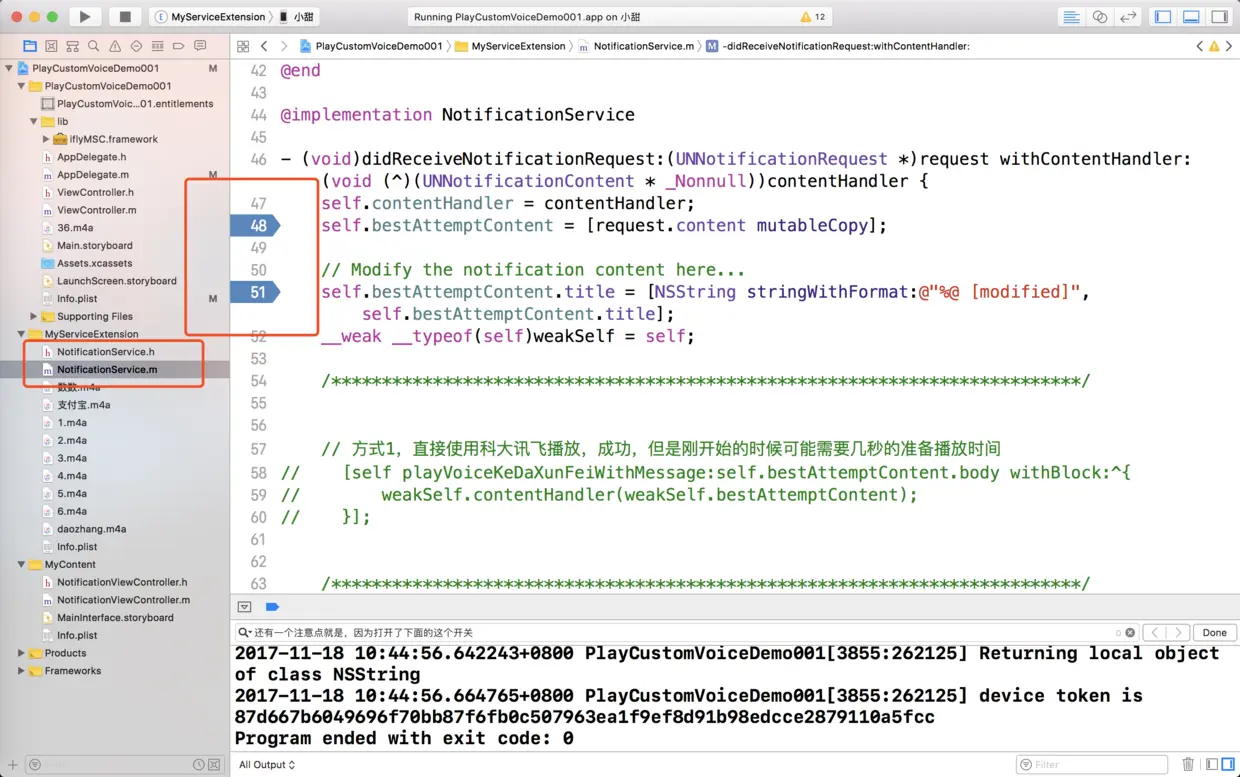The image size is (1240, 777).
Task: Toggle the Utilities panel visibility
Action: point(1219,17)
